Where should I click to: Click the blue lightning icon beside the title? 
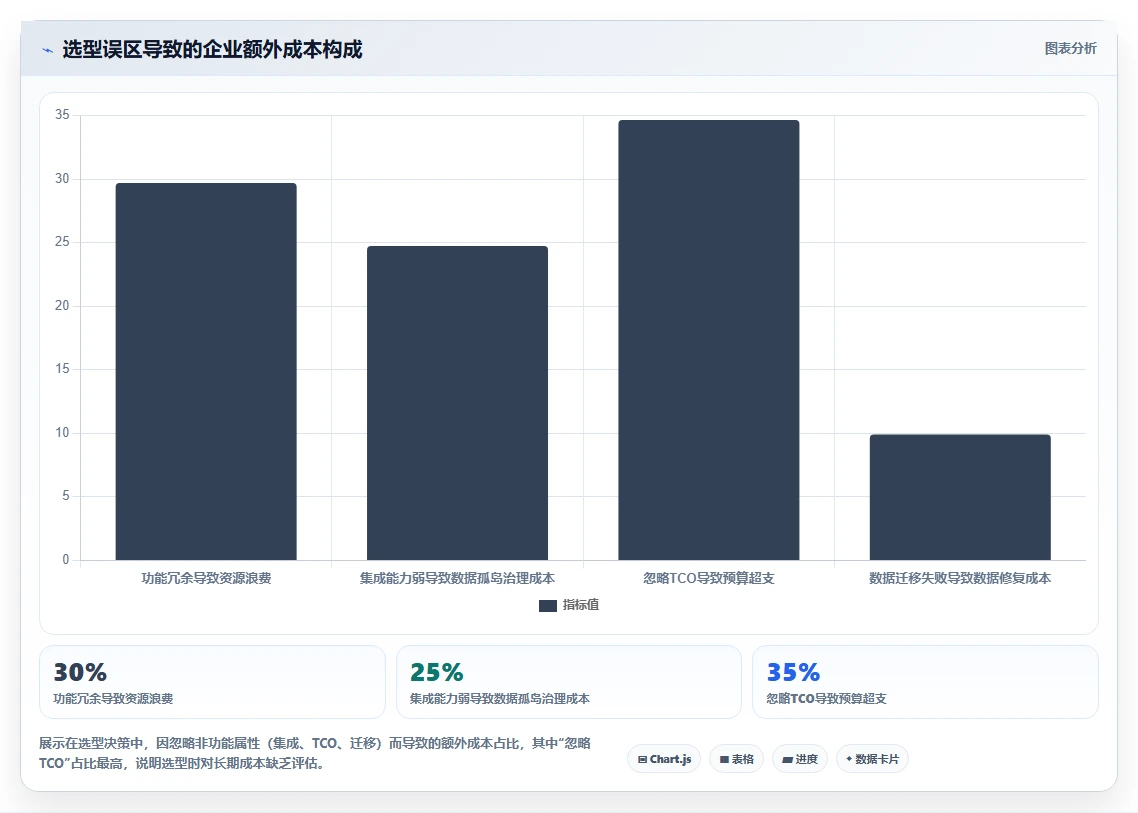click(x=48, y=50)
